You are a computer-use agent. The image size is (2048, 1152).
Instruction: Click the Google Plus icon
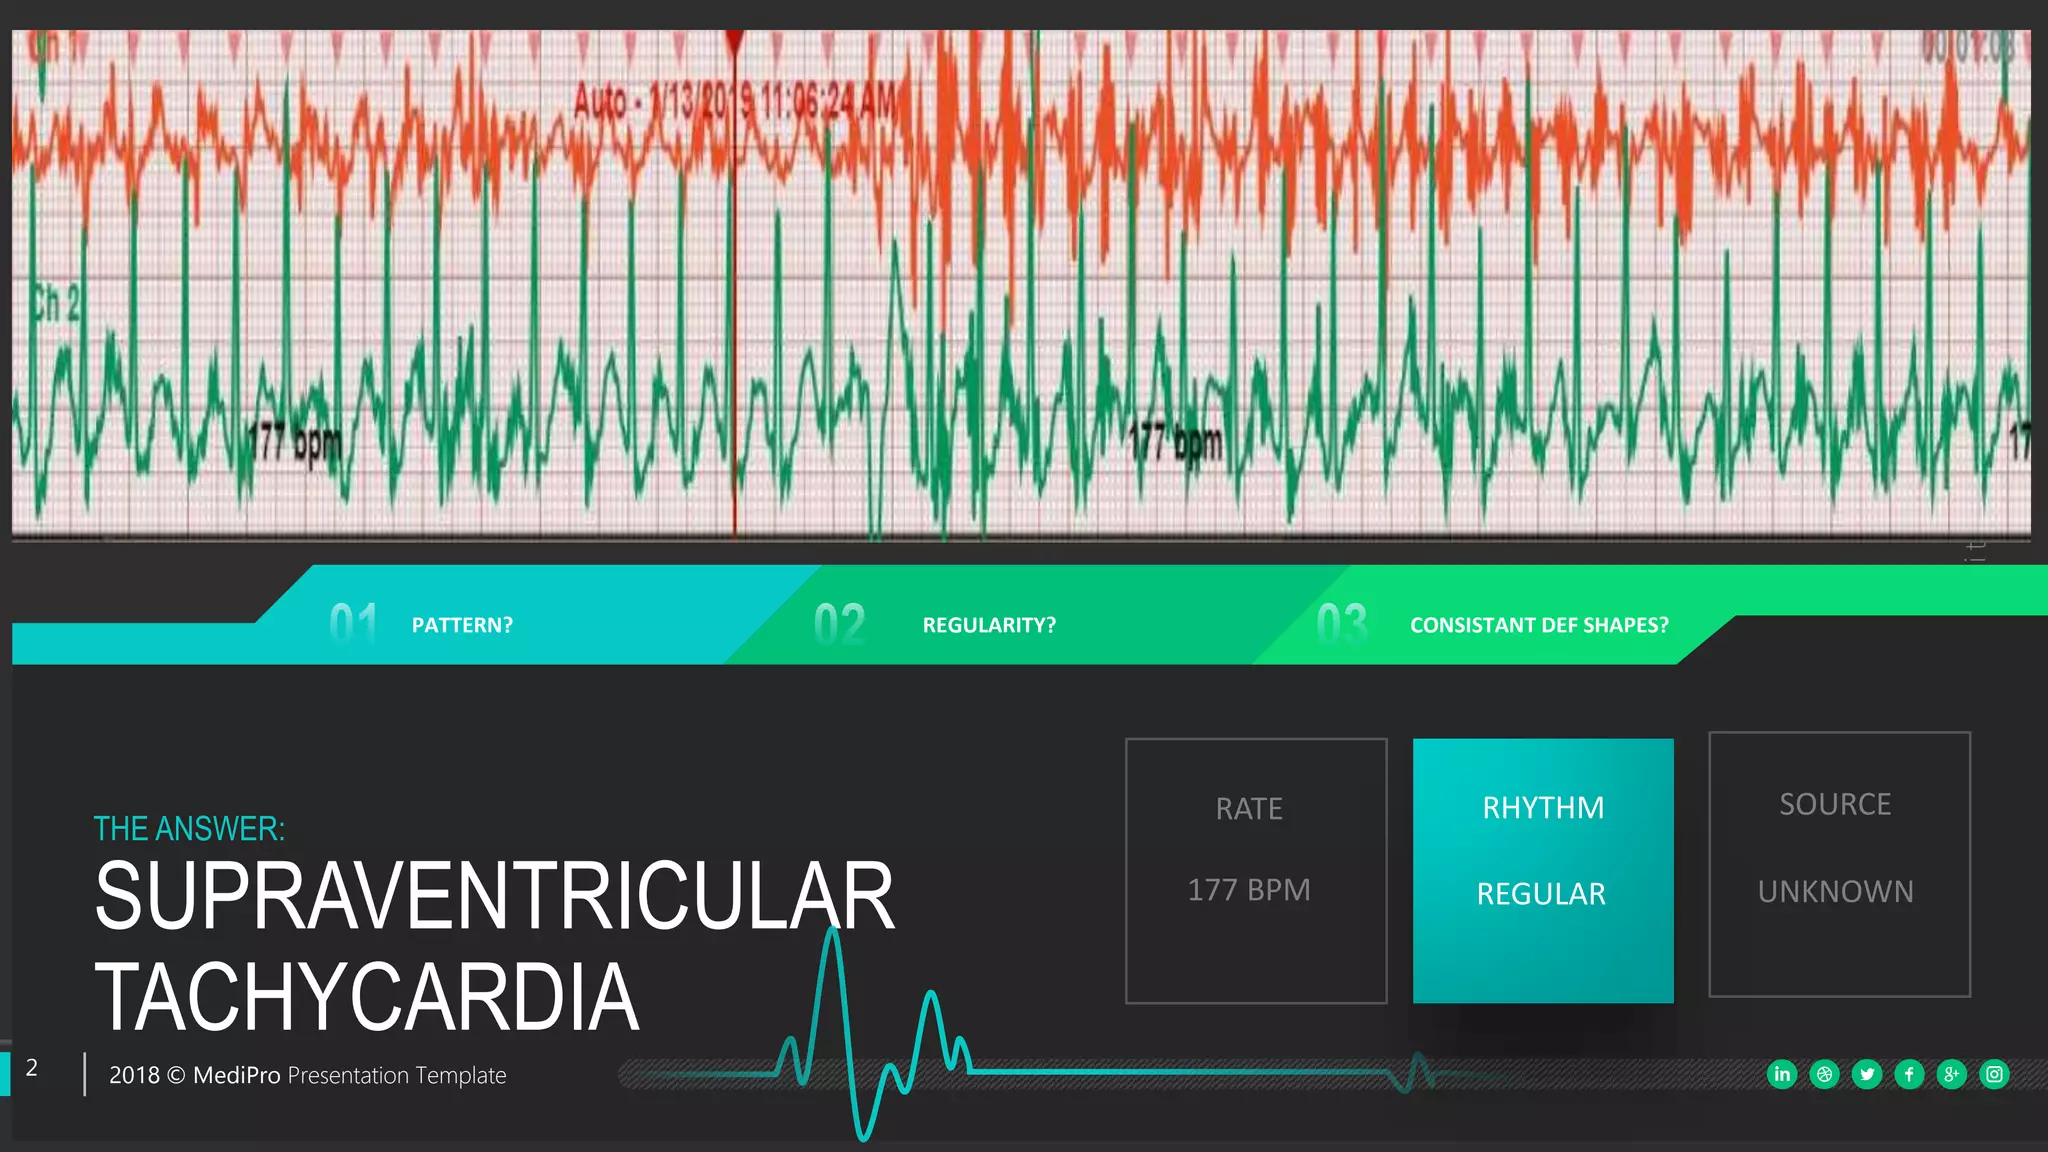coord(1951,1074)
